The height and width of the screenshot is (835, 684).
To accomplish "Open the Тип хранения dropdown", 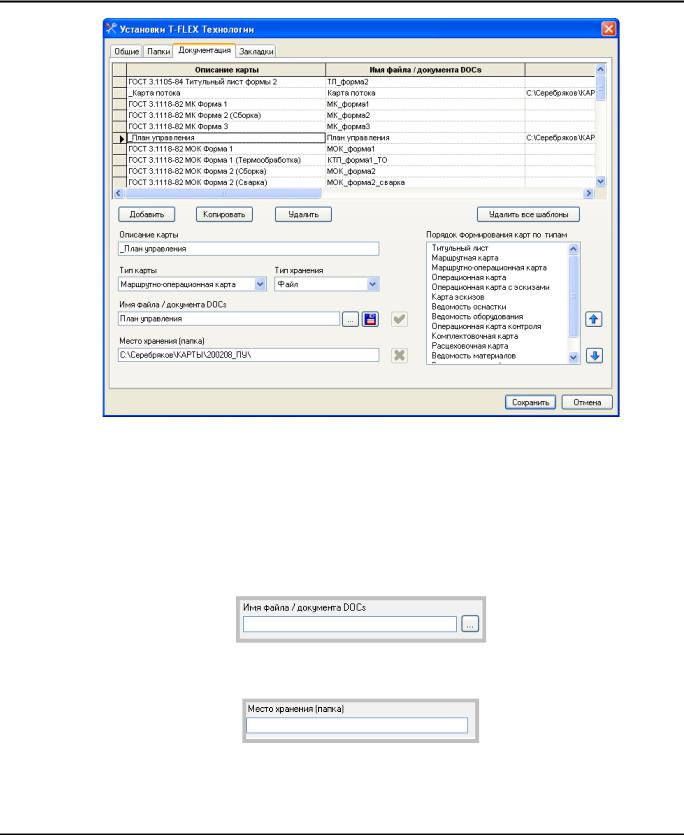I will (x=372, y=284).
